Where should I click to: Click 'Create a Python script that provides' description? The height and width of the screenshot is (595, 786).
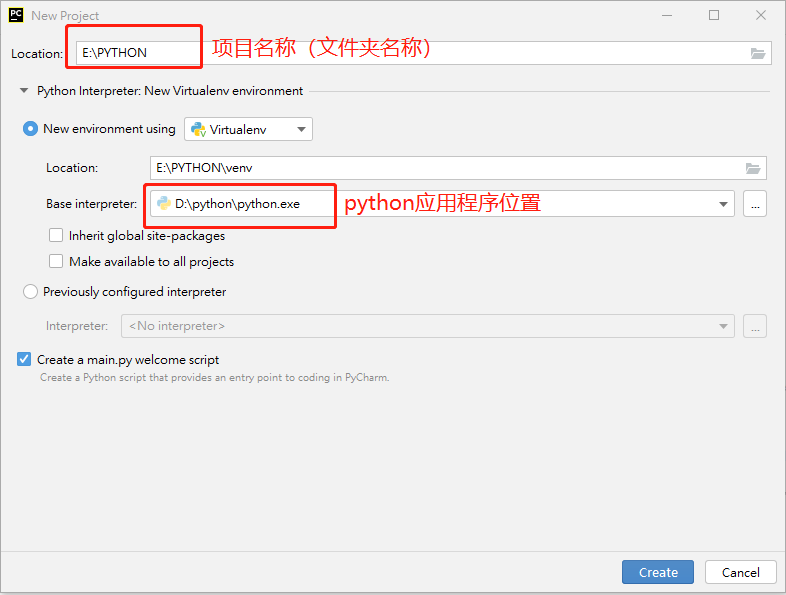215,377
